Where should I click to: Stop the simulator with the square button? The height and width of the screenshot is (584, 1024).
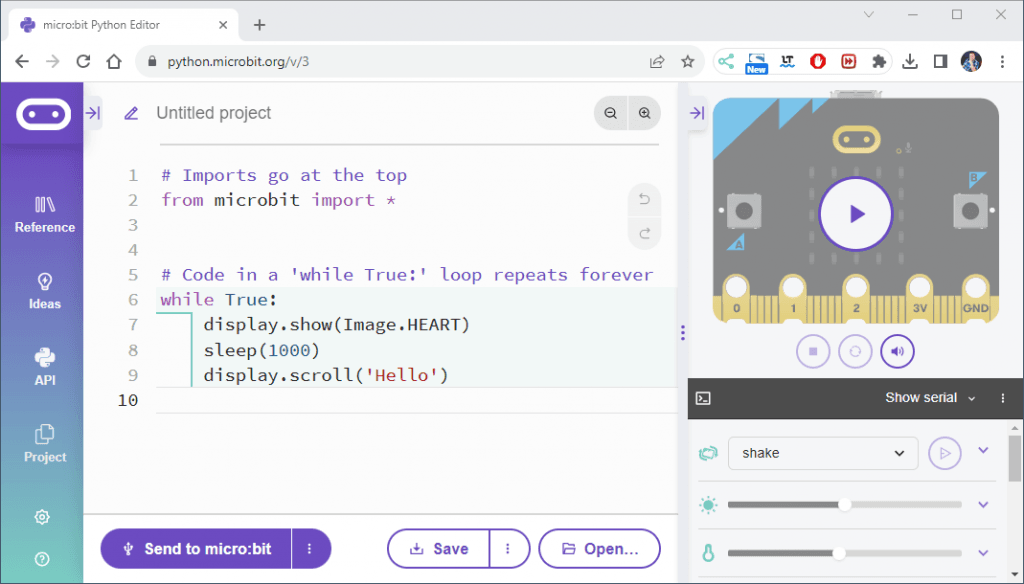tap(813, 351)
